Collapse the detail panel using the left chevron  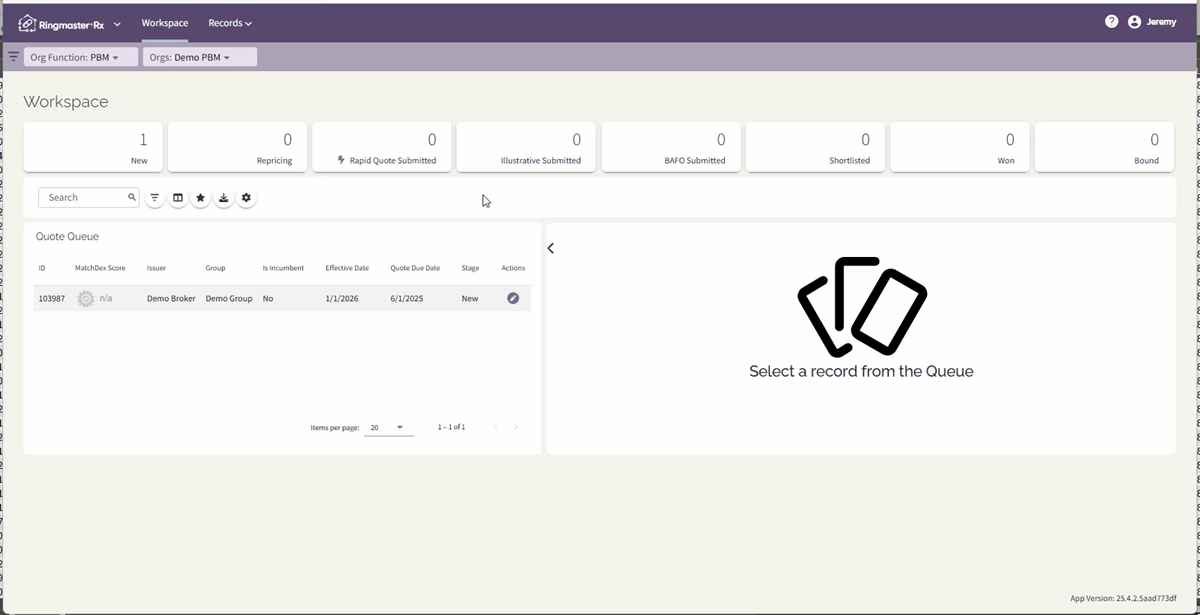[x=550, y=247]
